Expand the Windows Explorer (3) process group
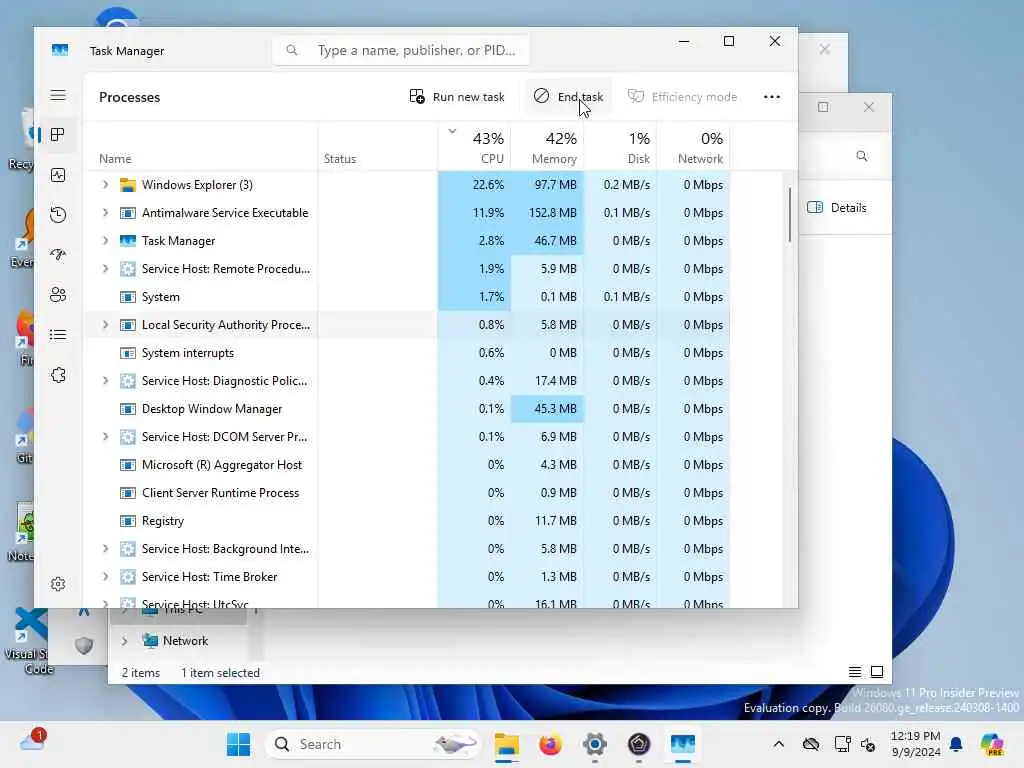The height and width of the screenshot is (768, 1024). (105, 185)
